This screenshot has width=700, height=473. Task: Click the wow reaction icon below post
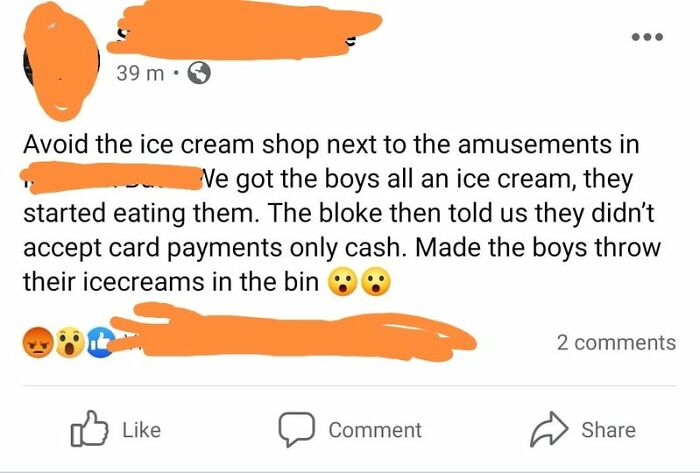pos(70,342)
